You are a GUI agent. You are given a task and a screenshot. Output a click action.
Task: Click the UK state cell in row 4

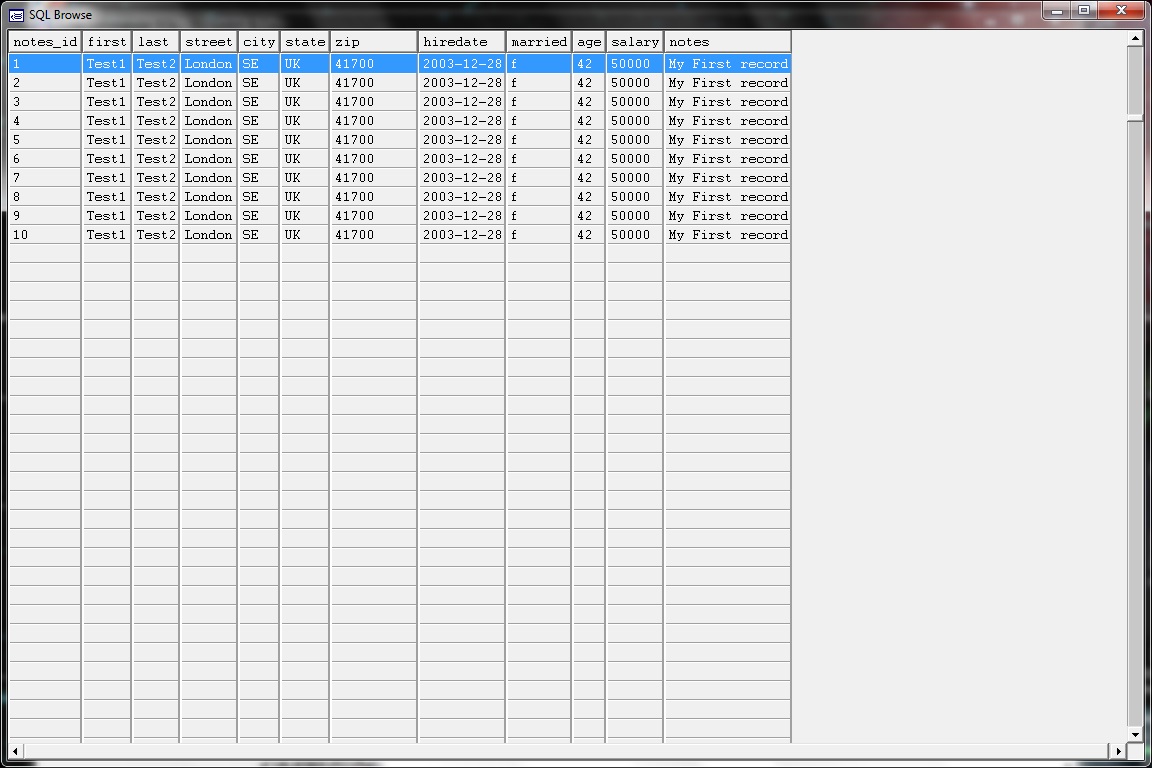[x=304, y=120]
